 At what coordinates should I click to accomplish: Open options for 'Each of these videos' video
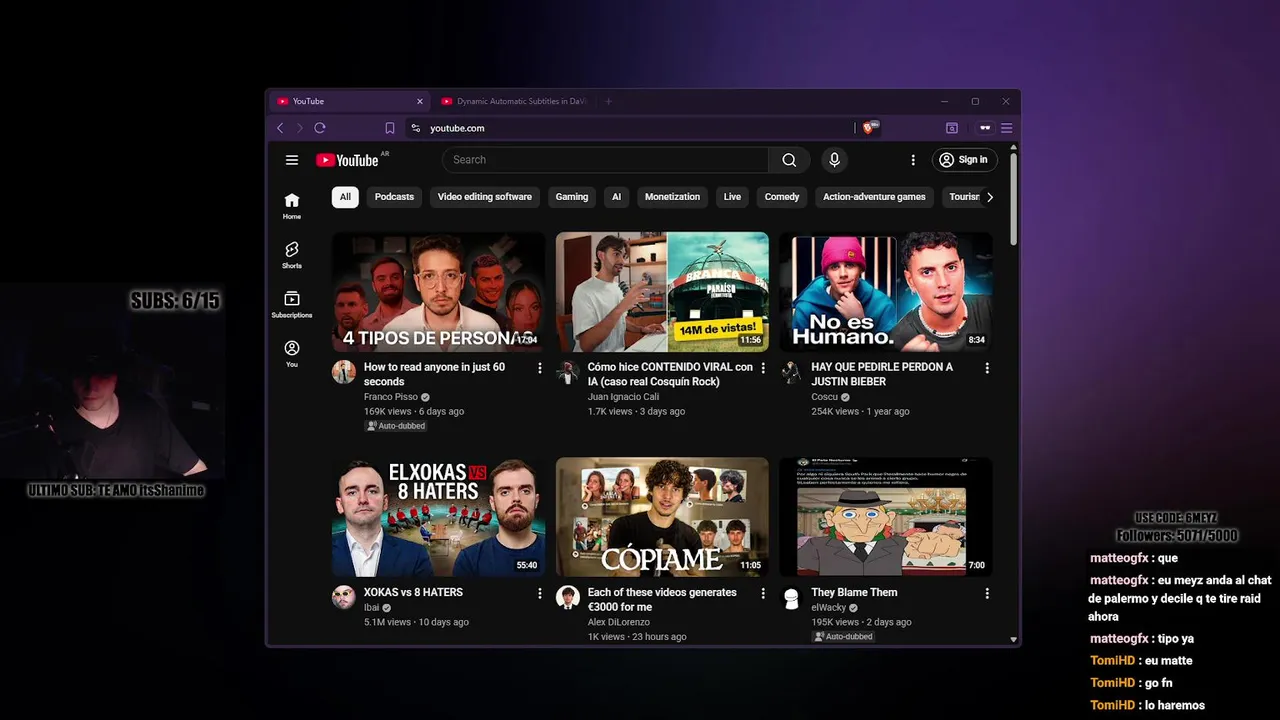pyautogui.click(x=763, y=593)
